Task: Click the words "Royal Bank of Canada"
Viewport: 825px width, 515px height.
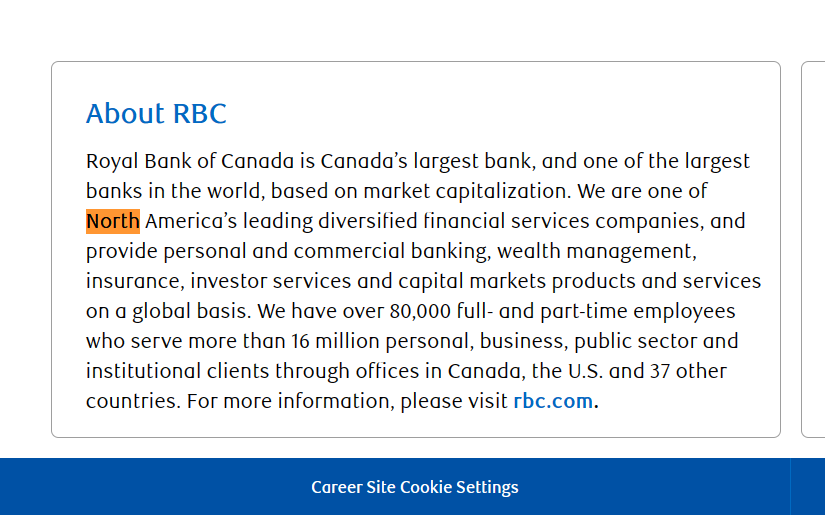Action: (x=190, y=161)
